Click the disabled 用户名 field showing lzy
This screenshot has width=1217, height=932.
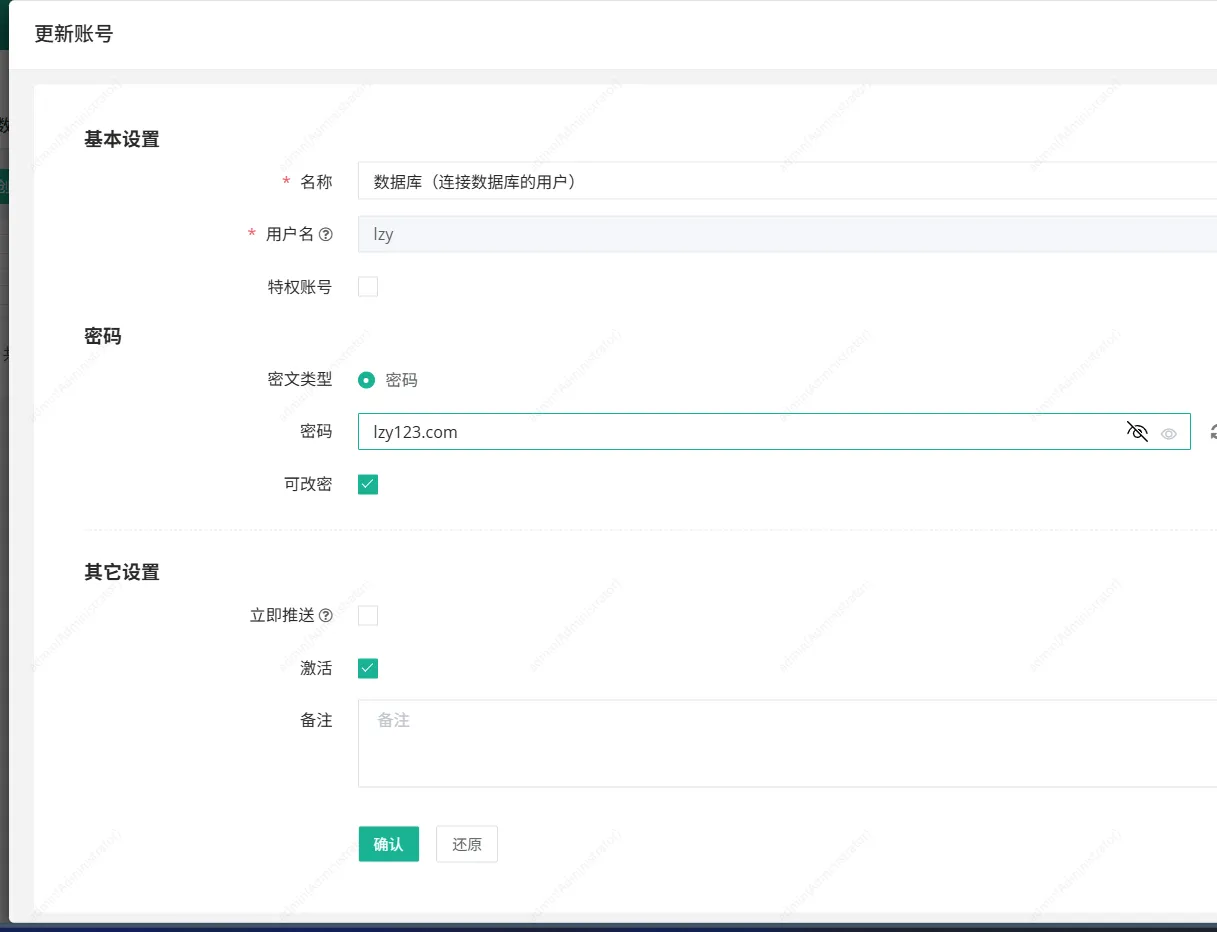click(780, 235)
